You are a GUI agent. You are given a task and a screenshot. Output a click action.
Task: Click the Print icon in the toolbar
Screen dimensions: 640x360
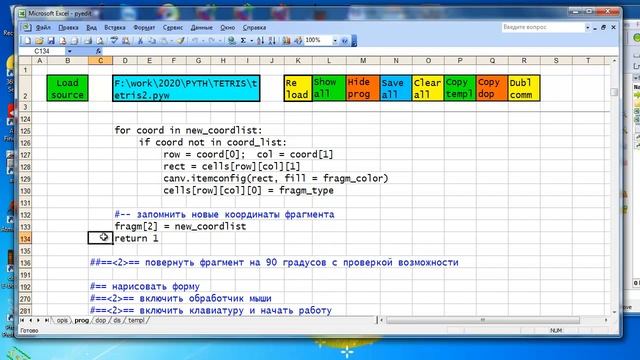point(88,40)
